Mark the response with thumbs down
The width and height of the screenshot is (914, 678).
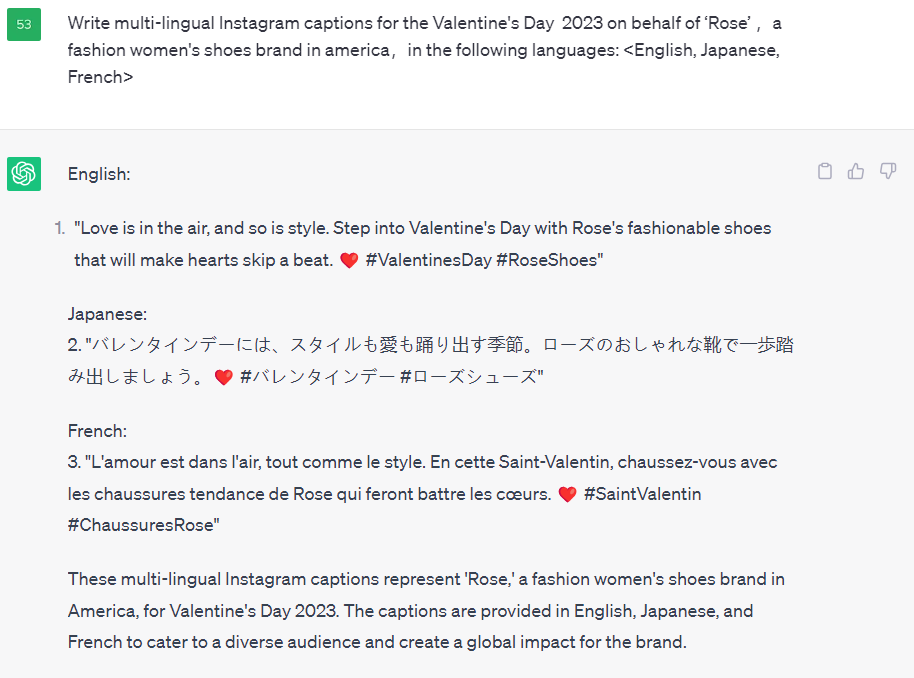click(888, 171)
